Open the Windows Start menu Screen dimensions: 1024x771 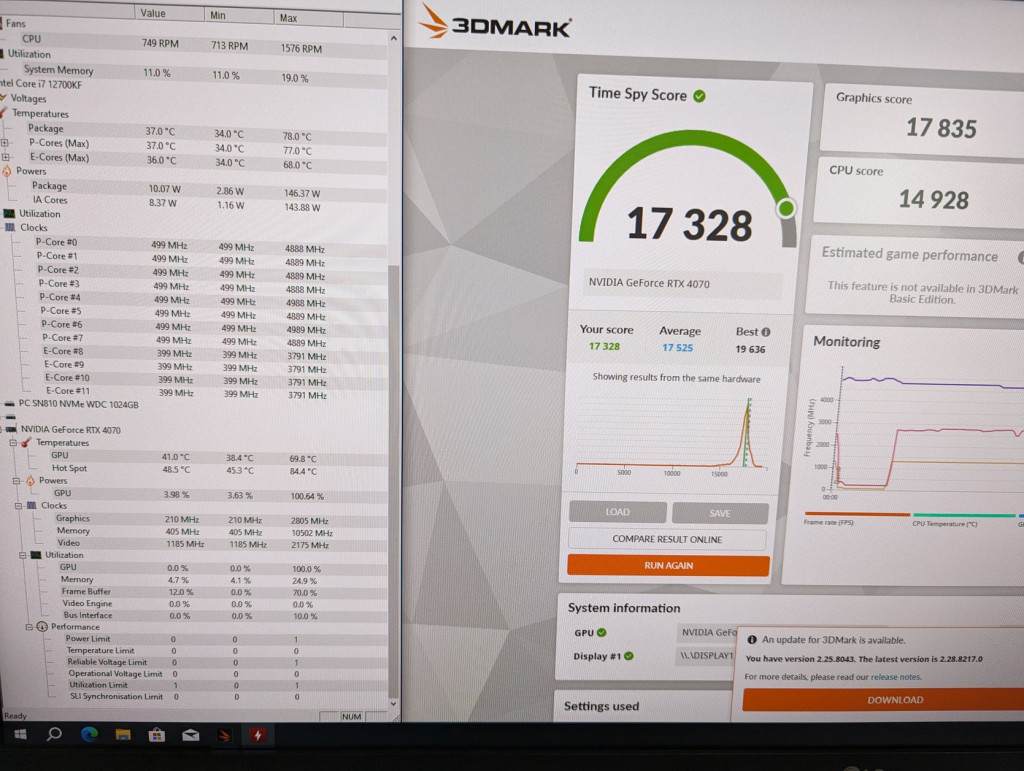(x=20, y=734)
